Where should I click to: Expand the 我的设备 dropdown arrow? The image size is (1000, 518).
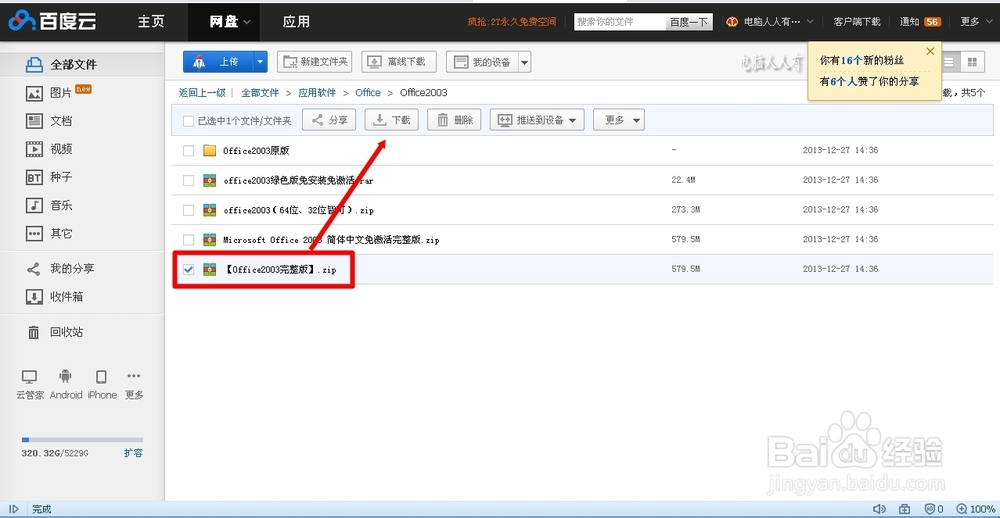click(524, 62)
